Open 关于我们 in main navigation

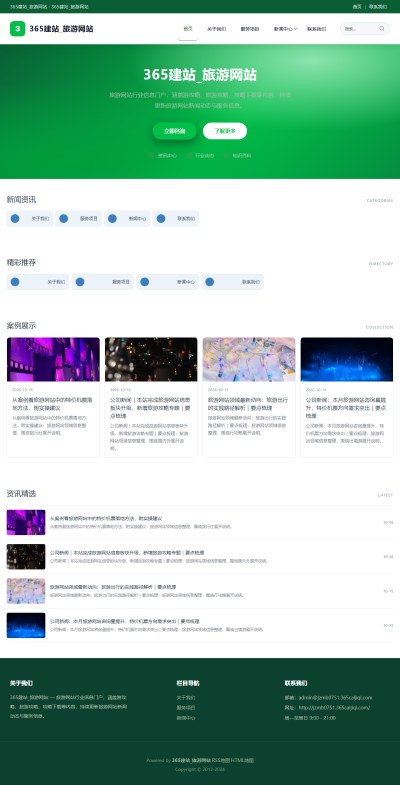(217, 29)
